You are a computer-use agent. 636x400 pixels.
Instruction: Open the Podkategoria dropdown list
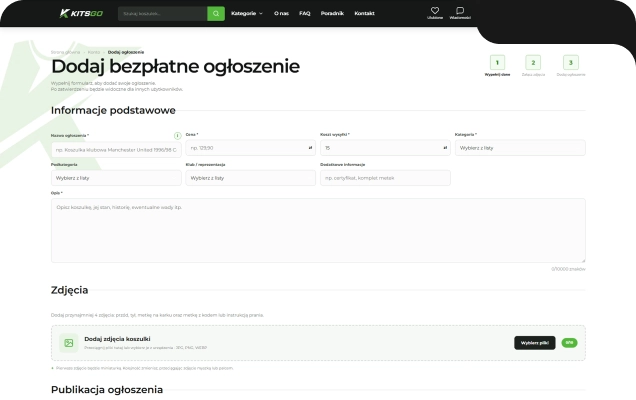click(116, 178)
